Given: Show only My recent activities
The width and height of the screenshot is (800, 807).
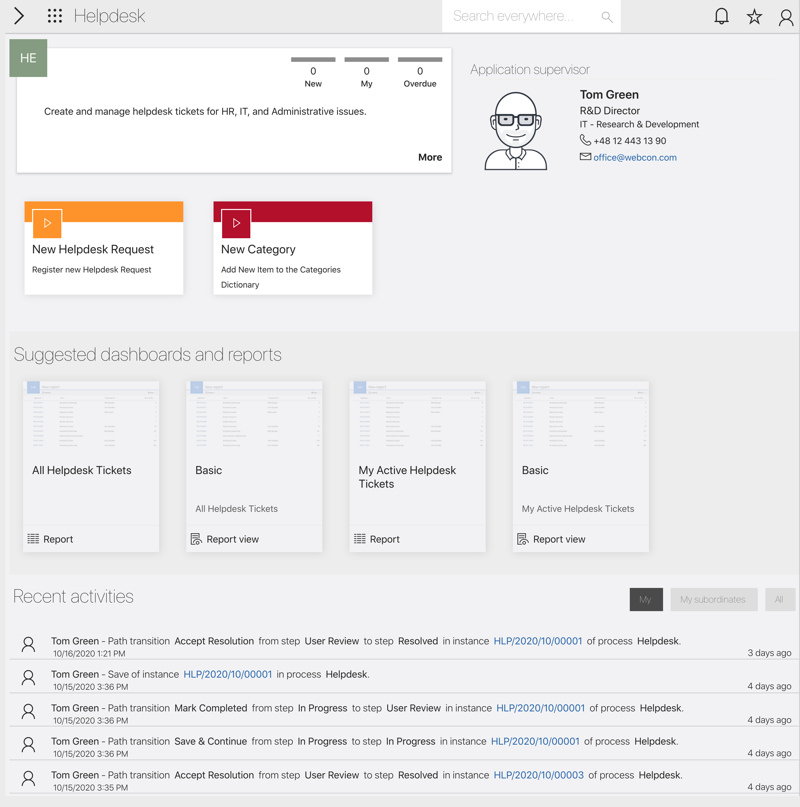Looking at the screenshot, I should (x=645, y=599).
